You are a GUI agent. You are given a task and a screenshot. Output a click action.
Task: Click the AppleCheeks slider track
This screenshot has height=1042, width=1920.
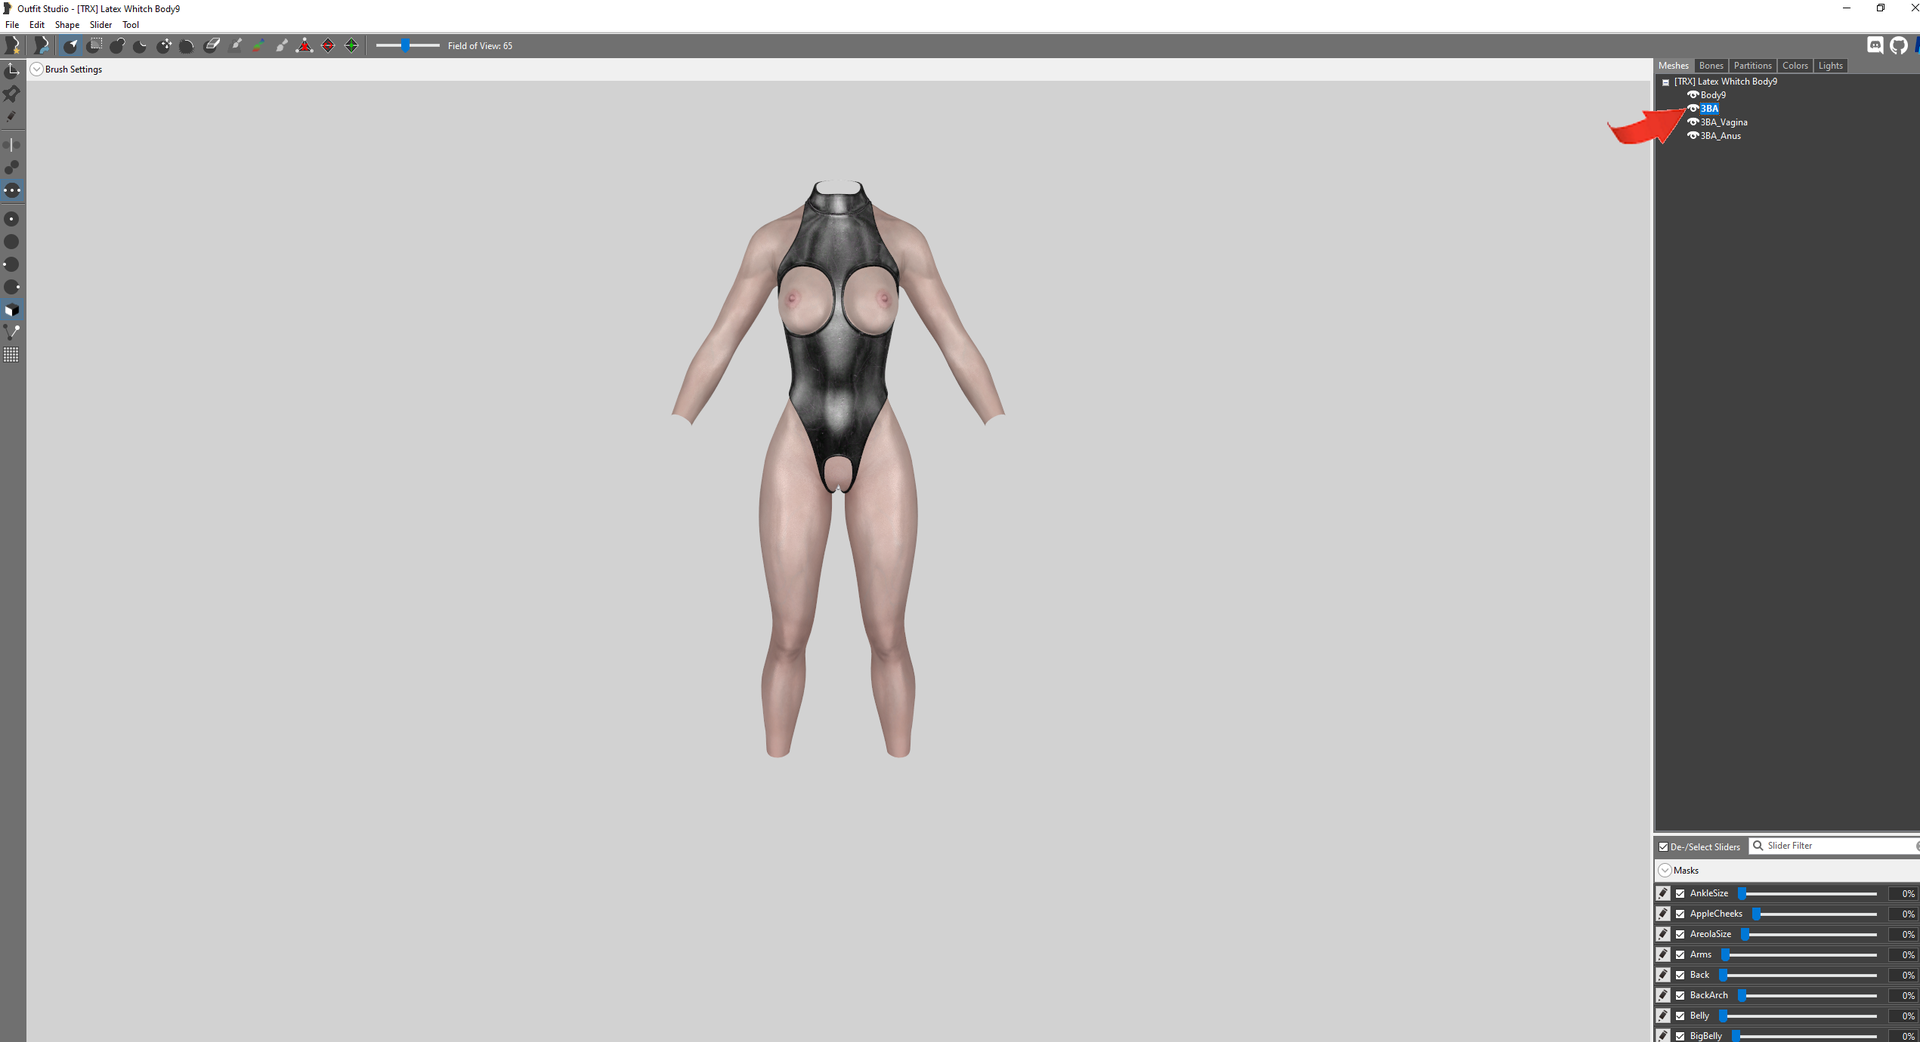[x=1813, y=914]
